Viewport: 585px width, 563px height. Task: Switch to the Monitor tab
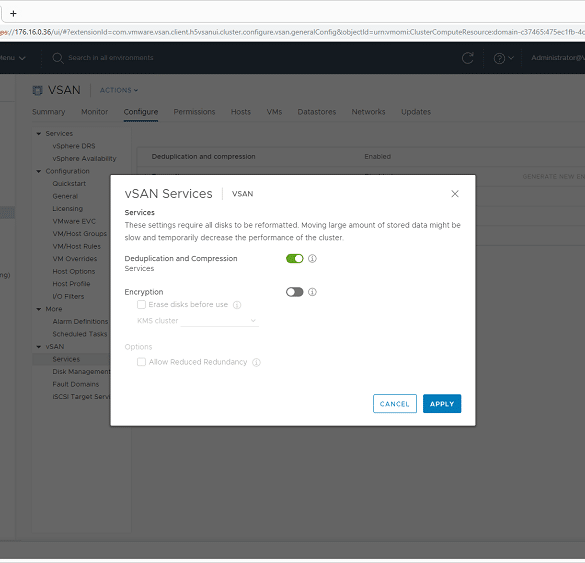pos(95,112)
